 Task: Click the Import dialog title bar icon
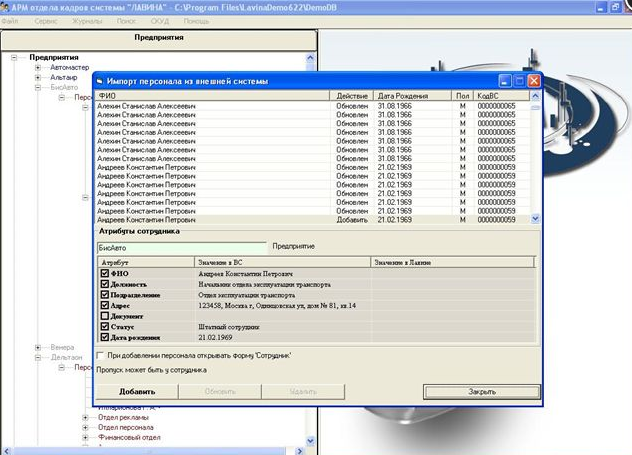click(x=101, y=80)
